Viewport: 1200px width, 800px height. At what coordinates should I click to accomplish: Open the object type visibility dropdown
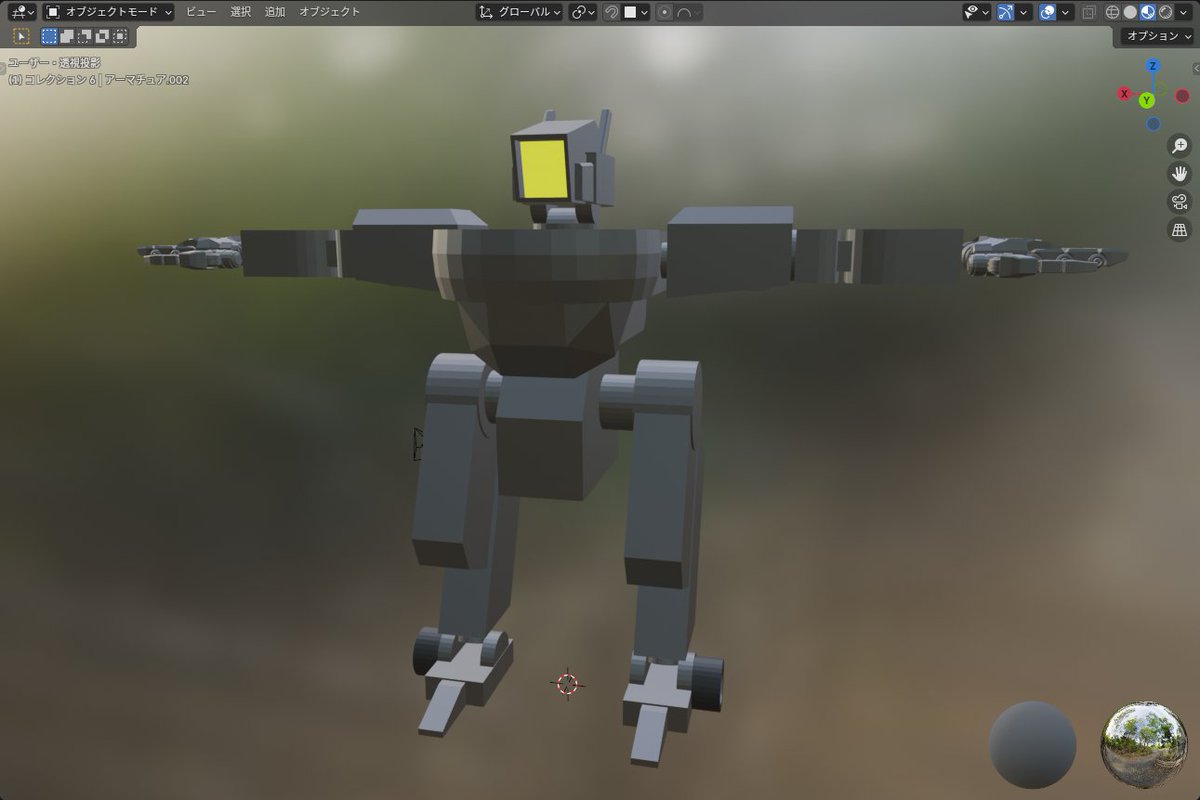[977, 12]
